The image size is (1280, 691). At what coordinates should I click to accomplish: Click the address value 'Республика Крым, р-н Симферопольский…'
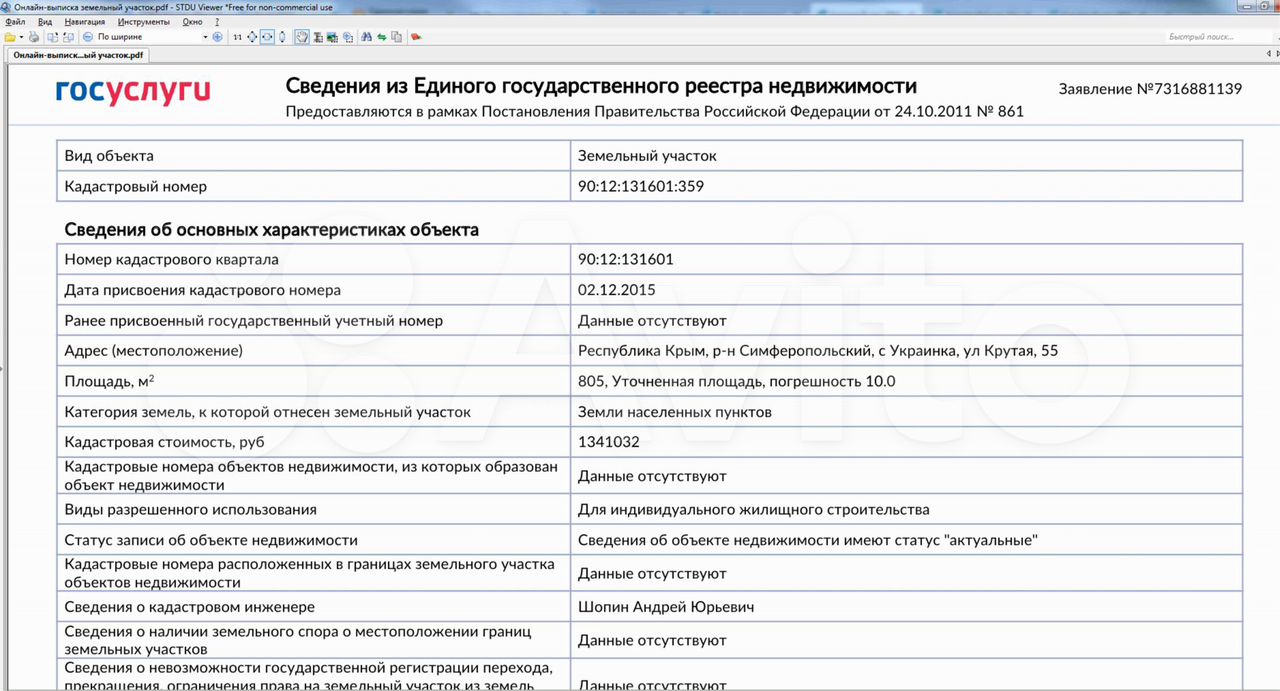[818, 351]
